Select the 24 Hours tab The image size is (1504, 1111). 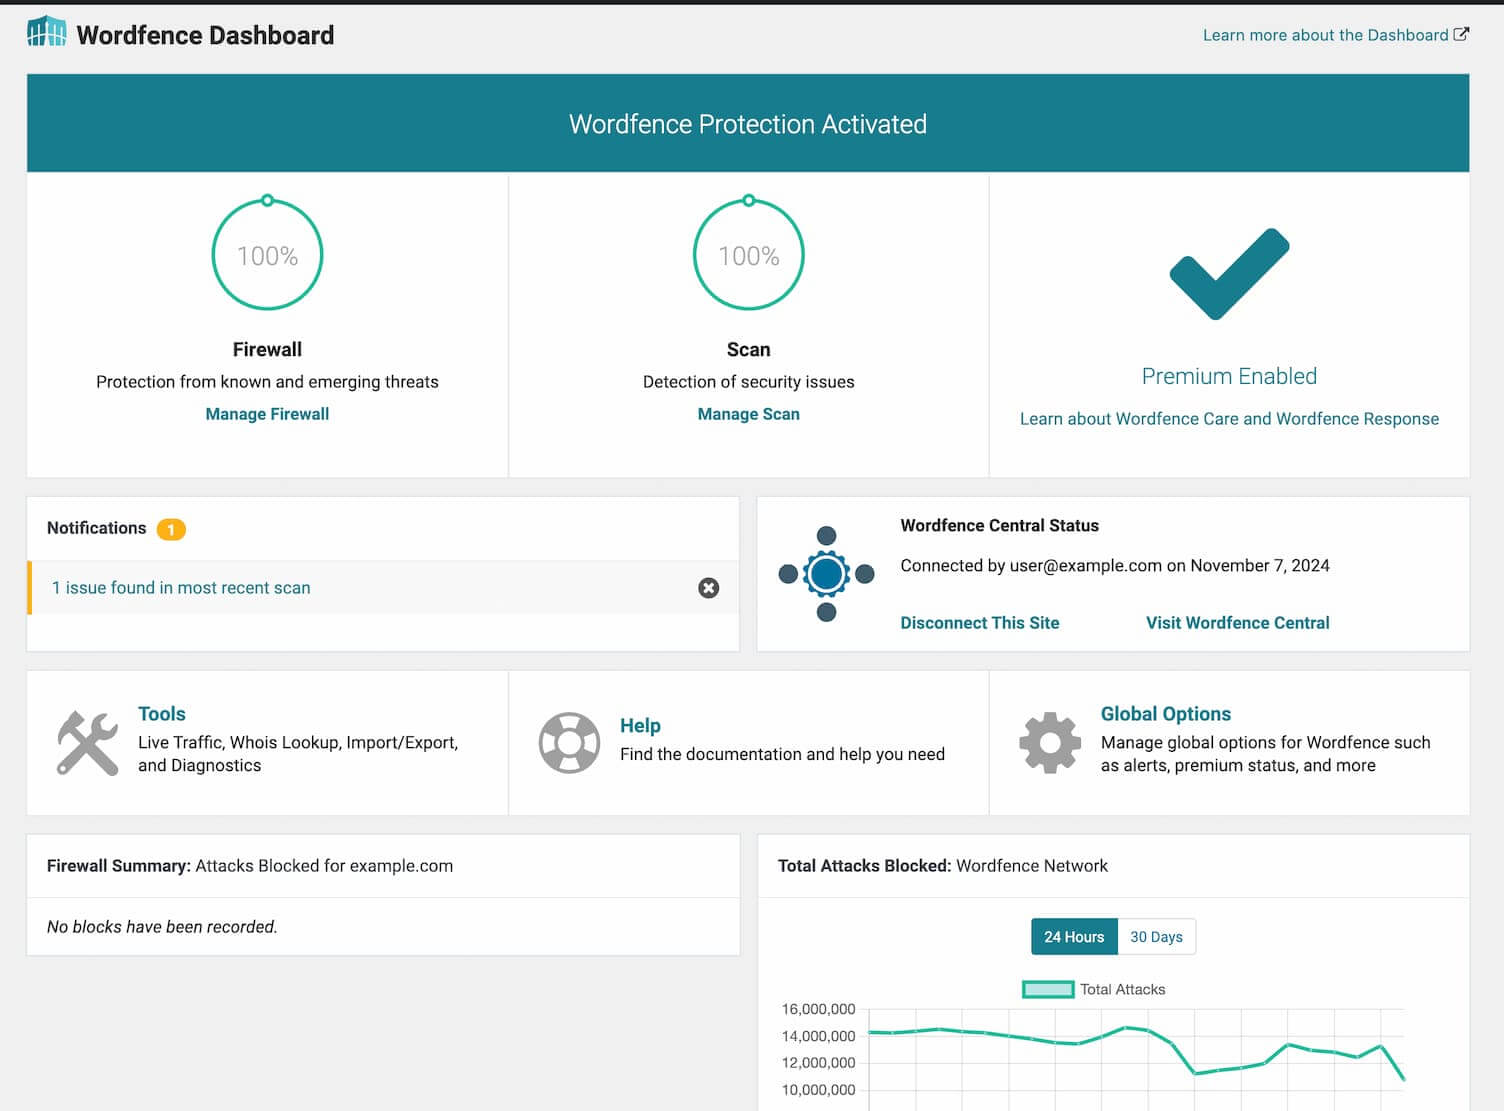(x=1073, y=936)
